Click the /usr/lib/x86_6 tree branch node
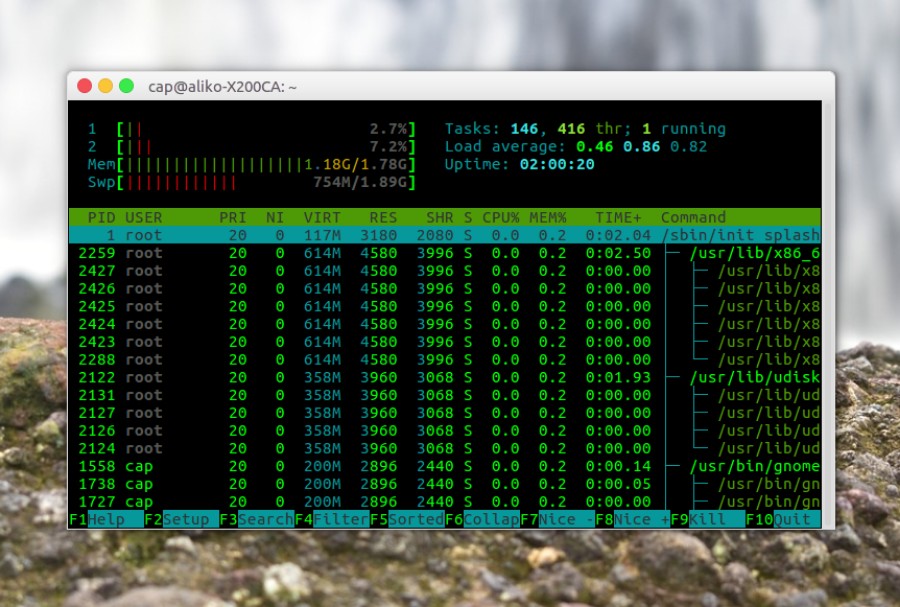 755,253
